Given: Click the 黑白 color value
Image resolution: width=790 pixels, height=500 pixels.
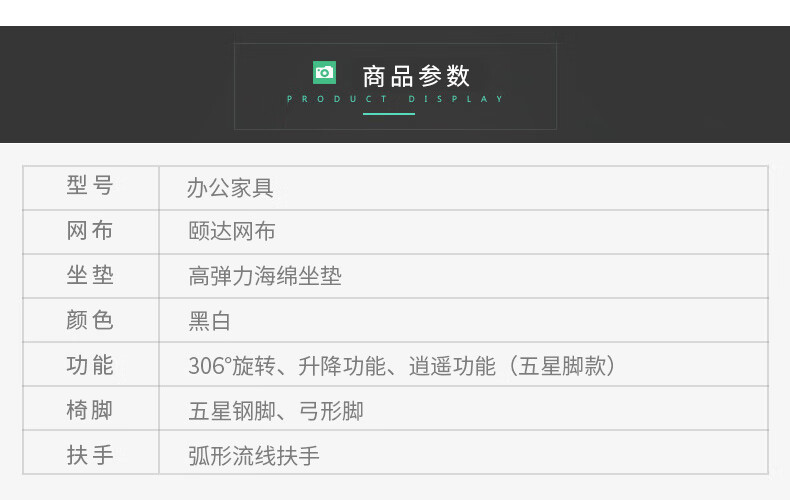Looking at the screenshot, I should pyautogui.click(x=209, y=322).
